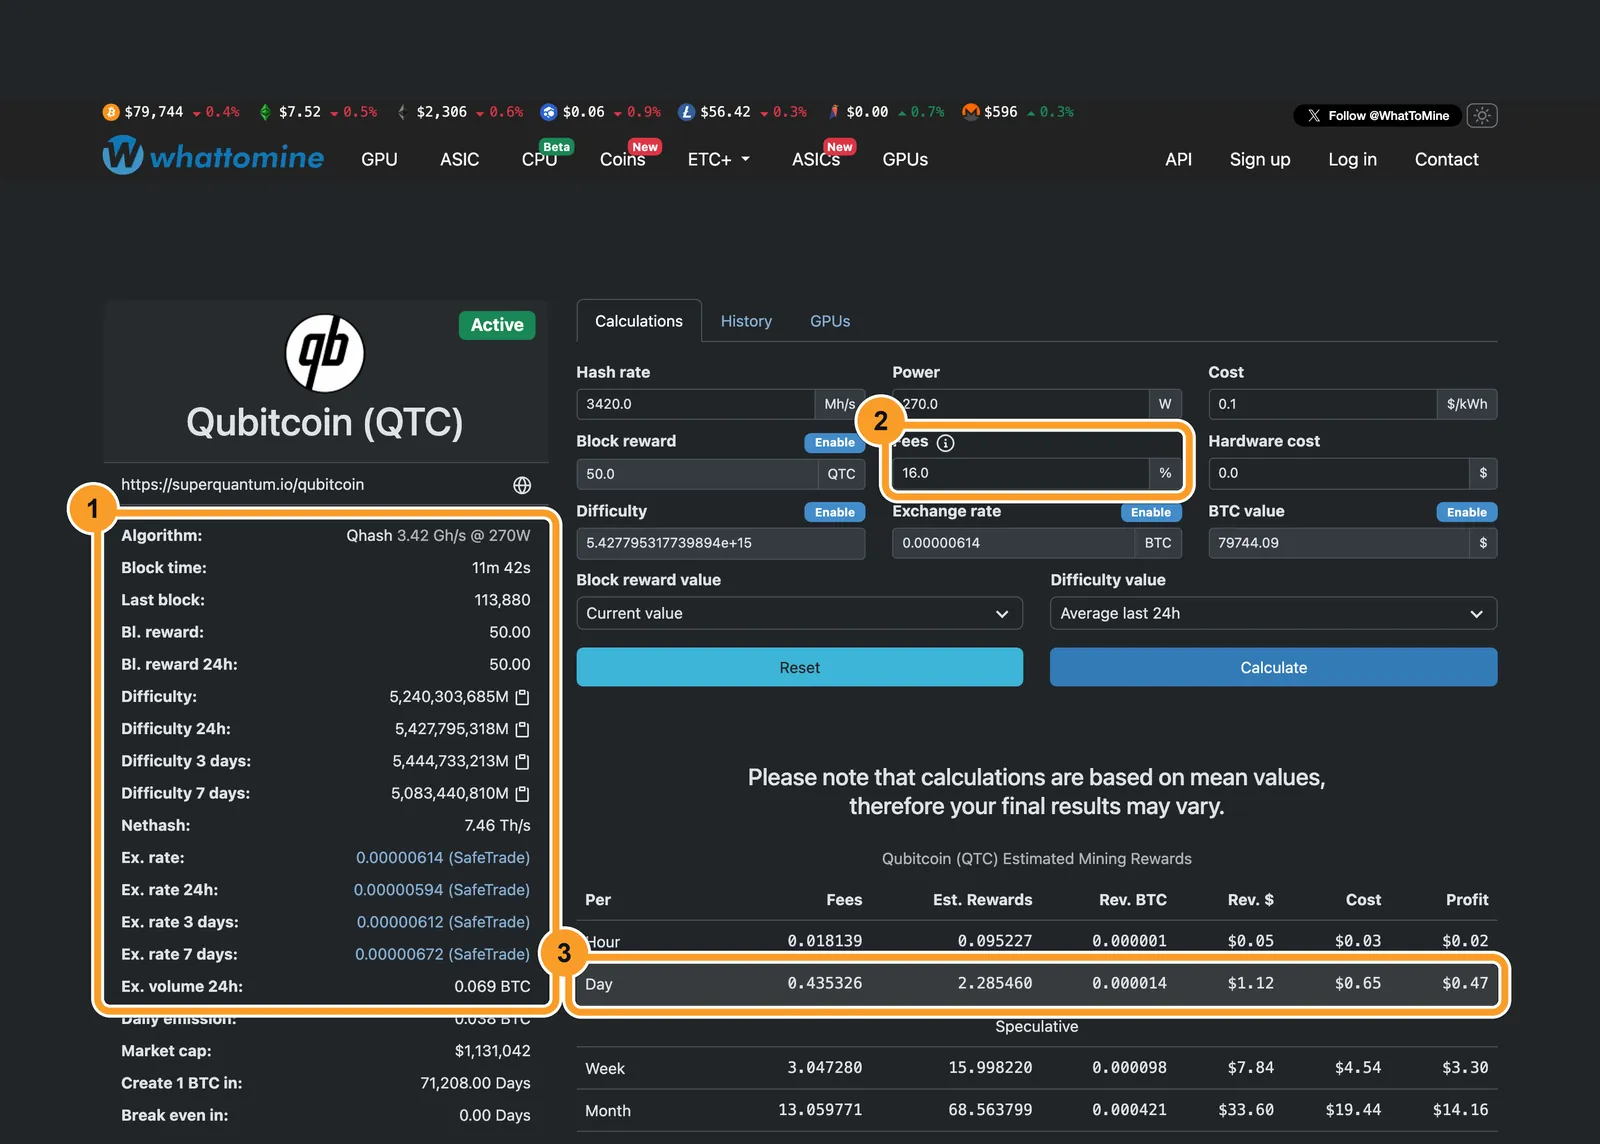The height and width of the screenshot is (1144, 1600).
Task: Open the Block reward value dropdown
Action: [x=799, y=613]
